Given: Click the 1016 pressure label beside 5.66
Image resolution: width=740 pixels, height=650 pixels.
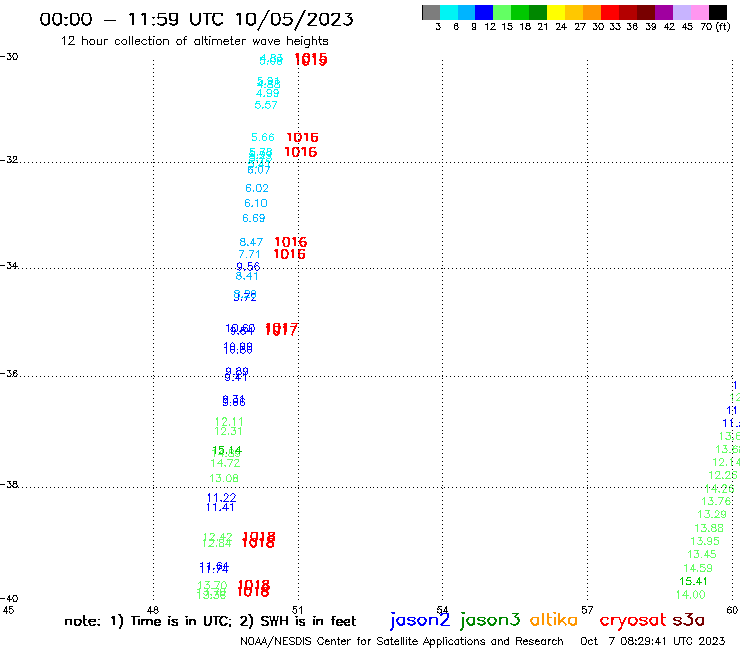Looking at the screenshot, I should pos(303,137).
